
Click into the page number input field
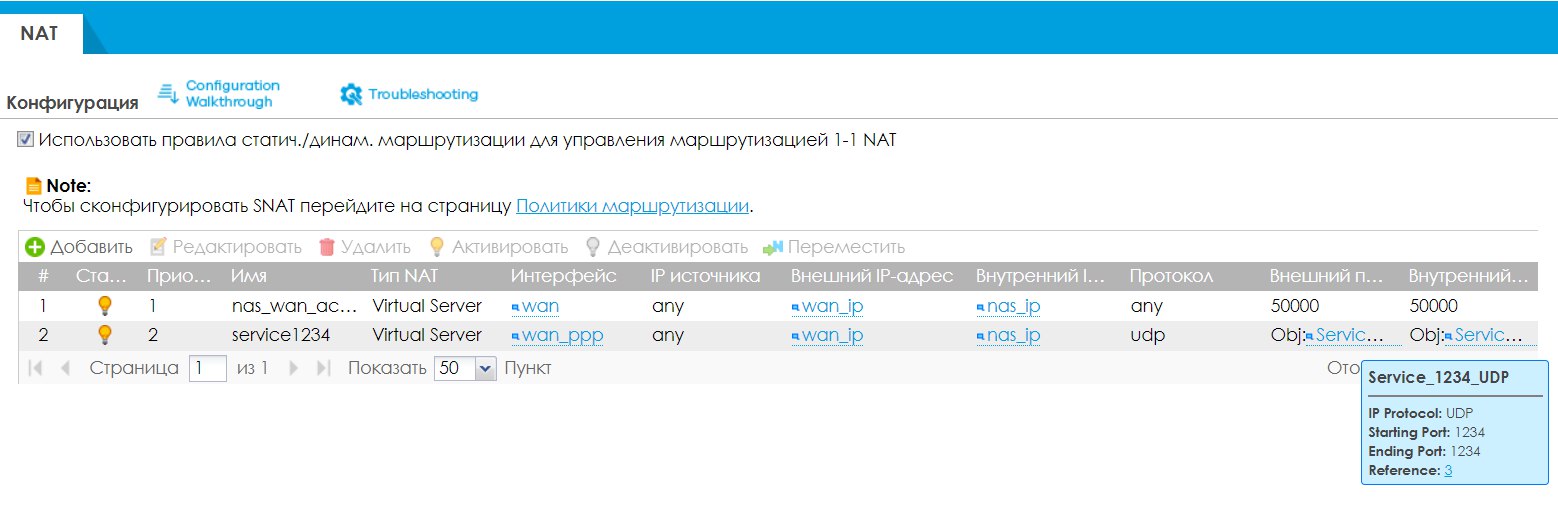tap(209, 368)
